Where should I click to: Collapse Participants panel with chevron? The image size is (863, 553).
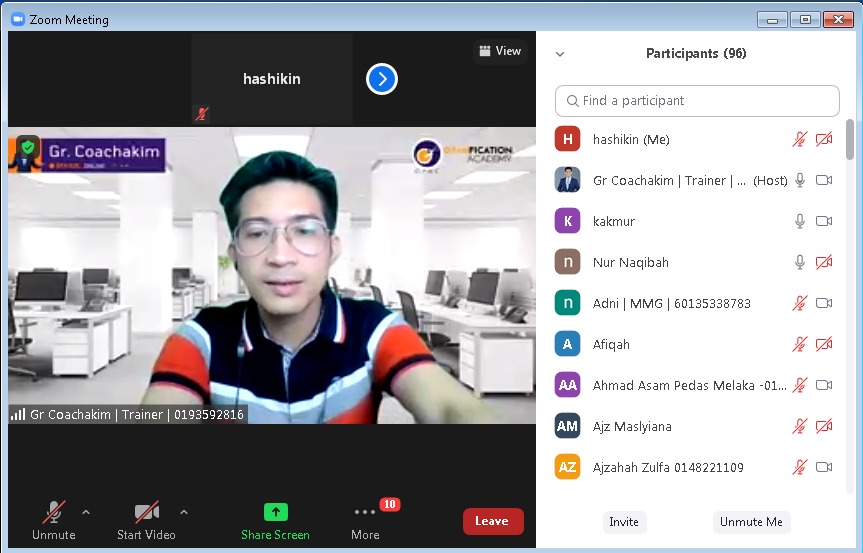click(560, 54)
